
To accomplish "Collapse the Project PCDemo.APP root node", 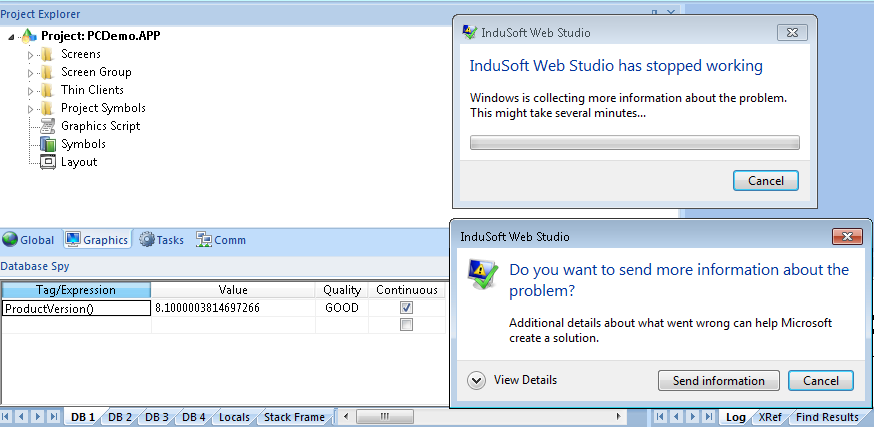I will (x=11, y=36).
